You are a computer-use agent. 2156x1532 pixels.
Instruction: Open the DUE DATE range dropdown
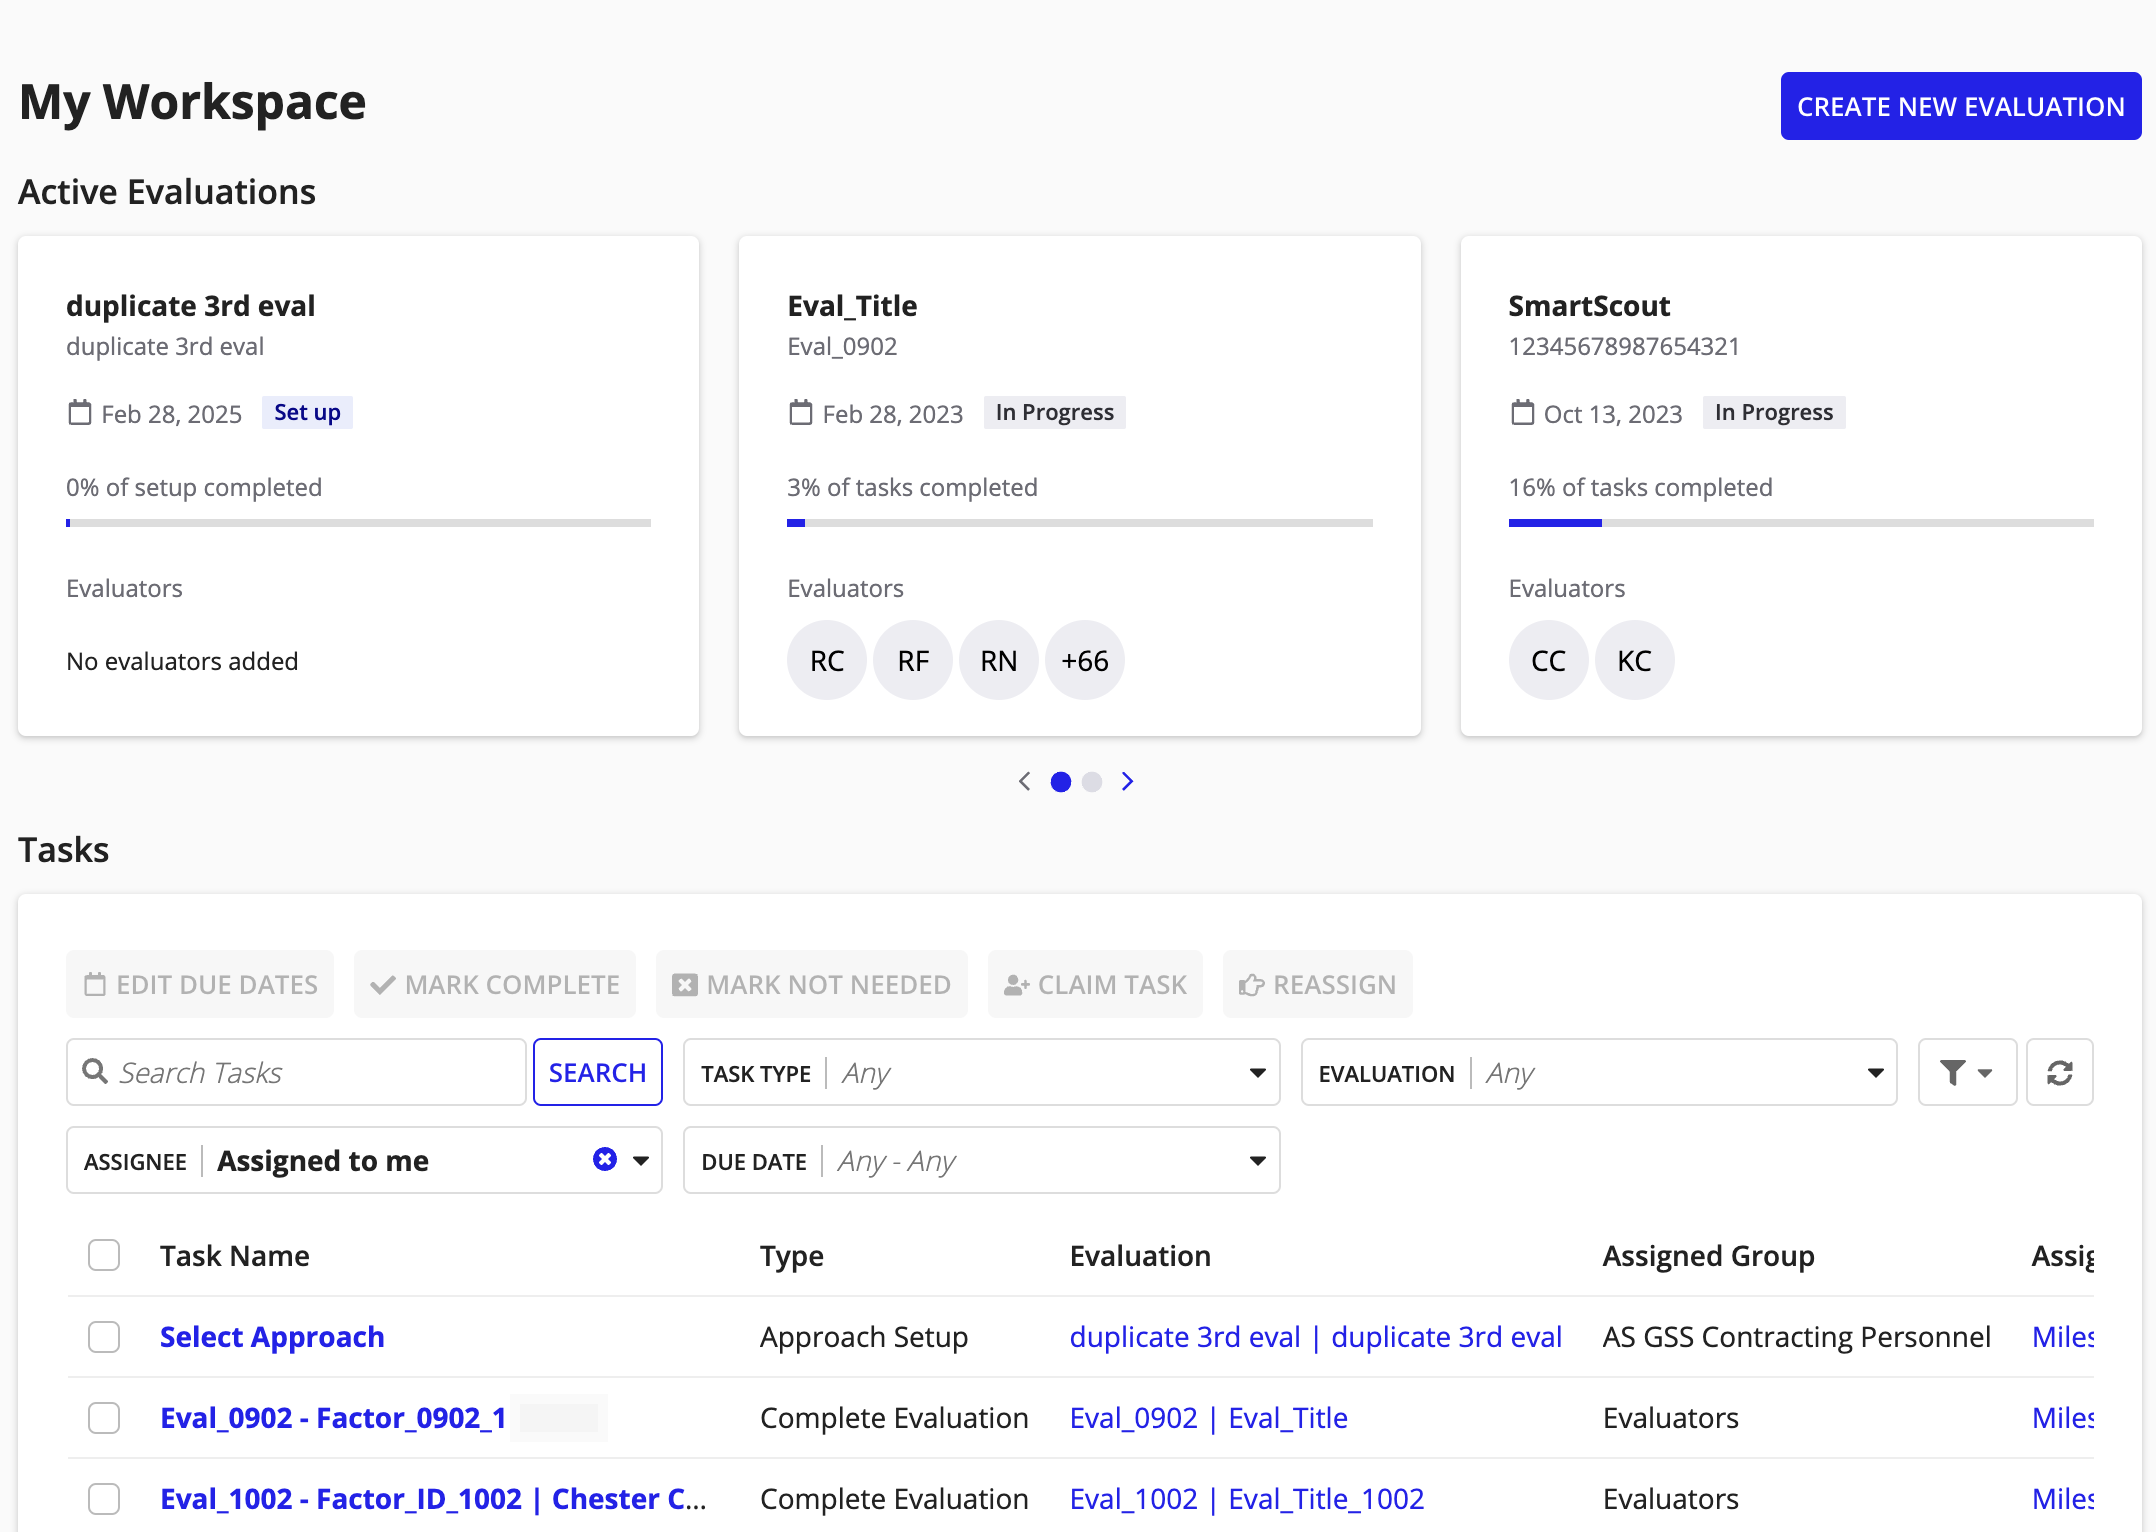pyautogui.click(x=981, y=1160)
